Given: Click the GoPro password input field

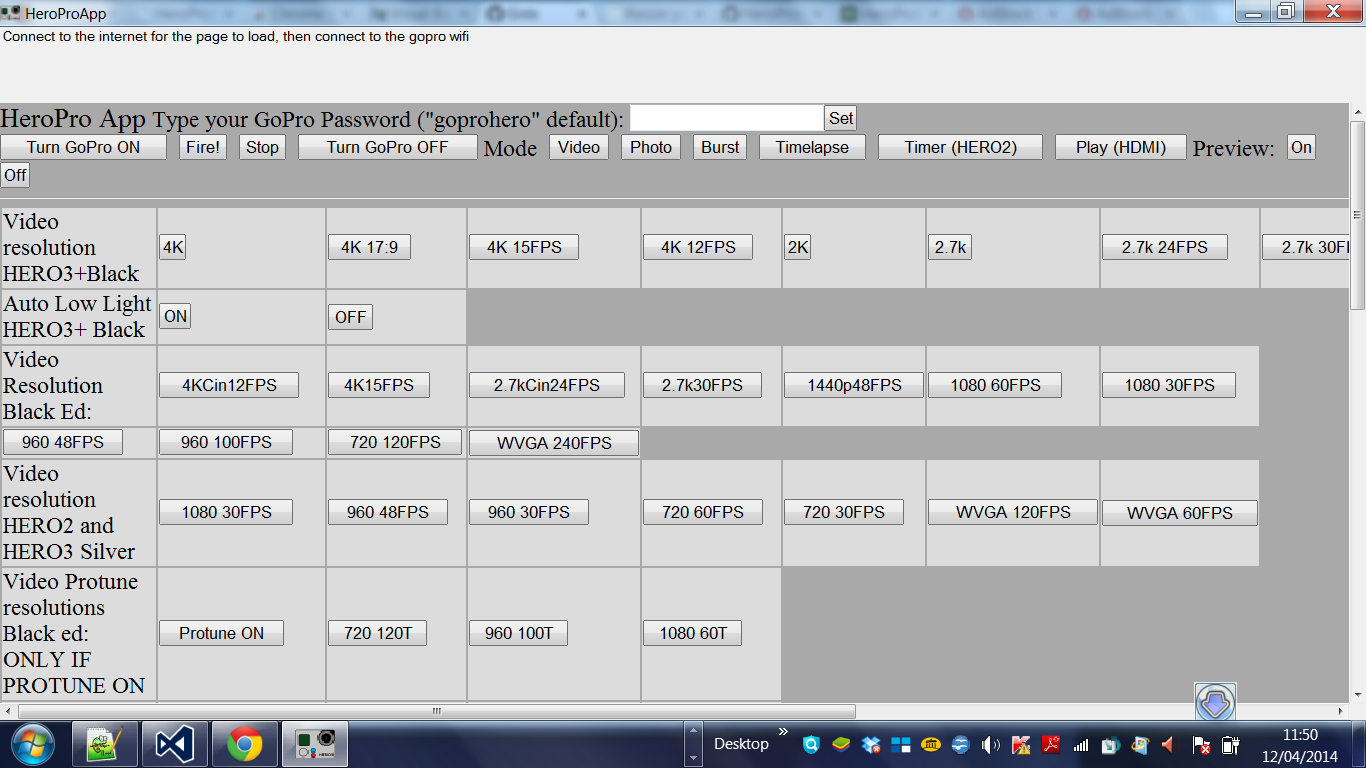Looking at the screenshot, I should (x=726, y=118).
